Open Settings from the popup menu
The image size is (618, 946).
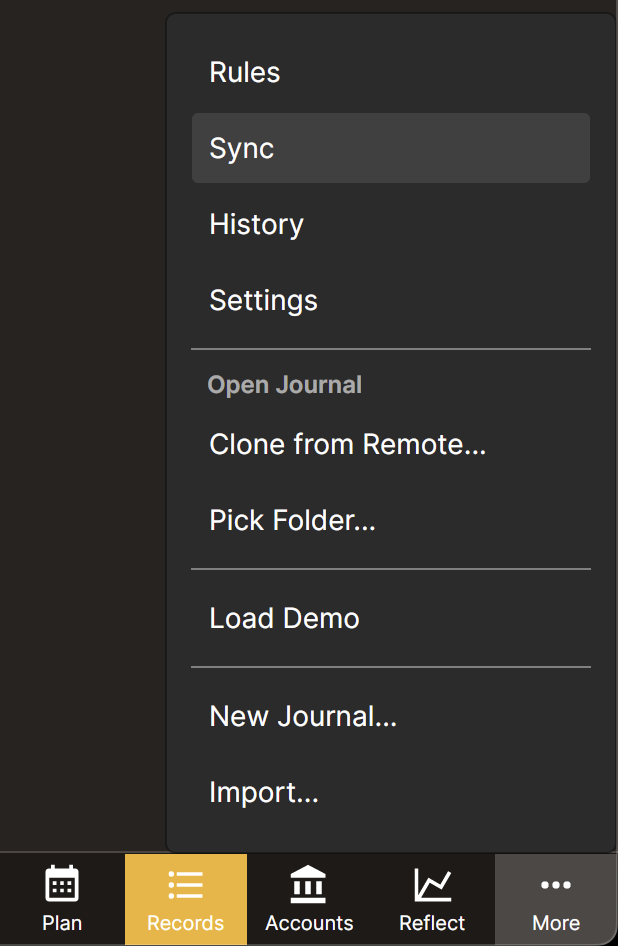point(390,300)
